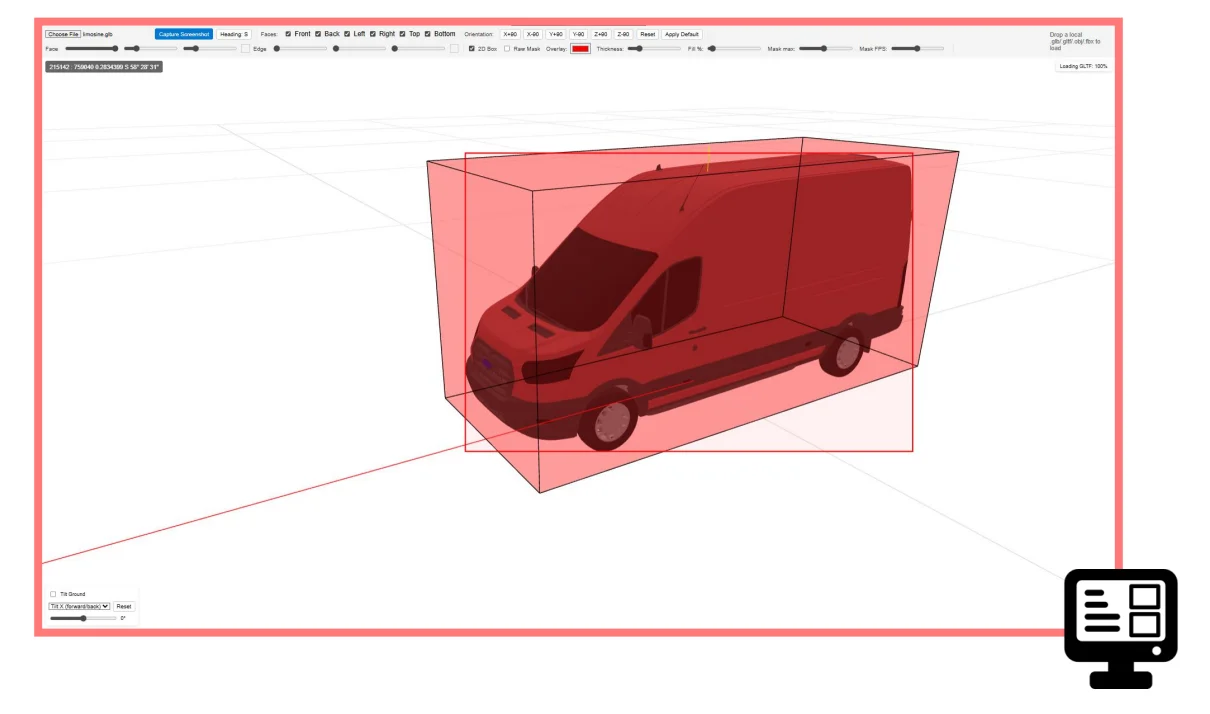
Task: Open the color swatch left of Edge label
Action: coord(246,48)
